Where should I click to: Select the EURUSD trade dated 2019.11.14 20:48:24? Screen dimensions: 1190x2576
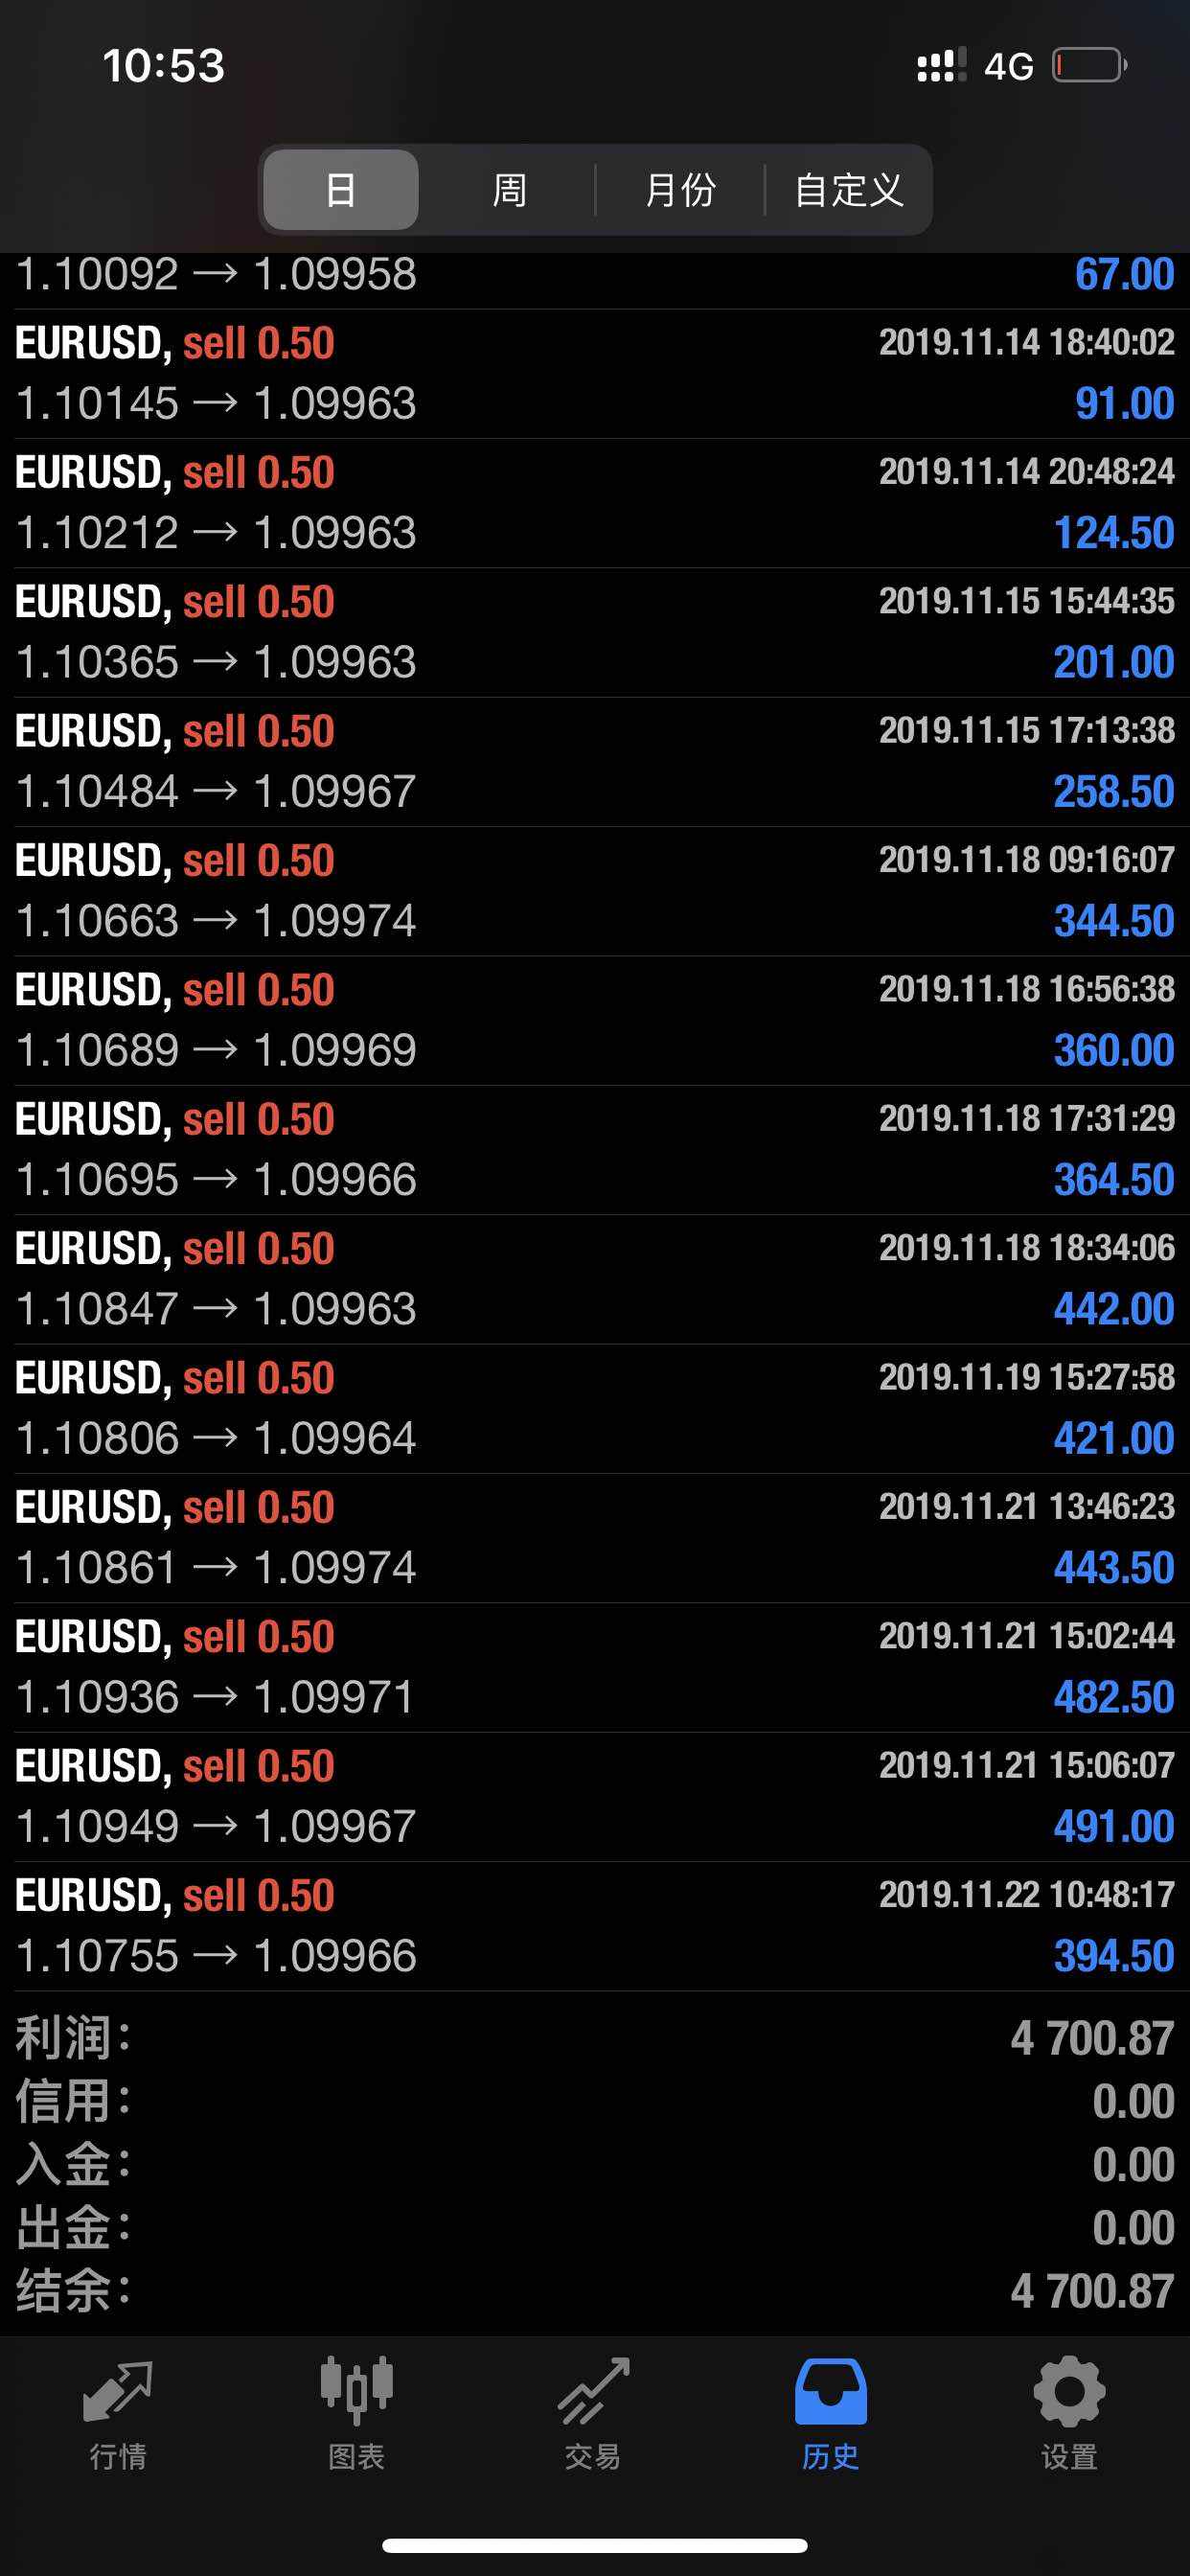595,503
